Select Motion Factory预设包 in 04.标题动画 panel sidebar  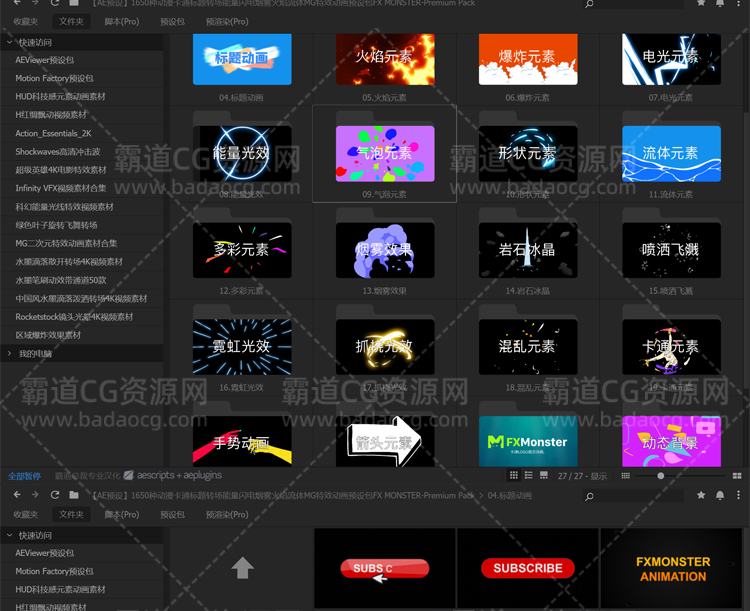point(82,571)
